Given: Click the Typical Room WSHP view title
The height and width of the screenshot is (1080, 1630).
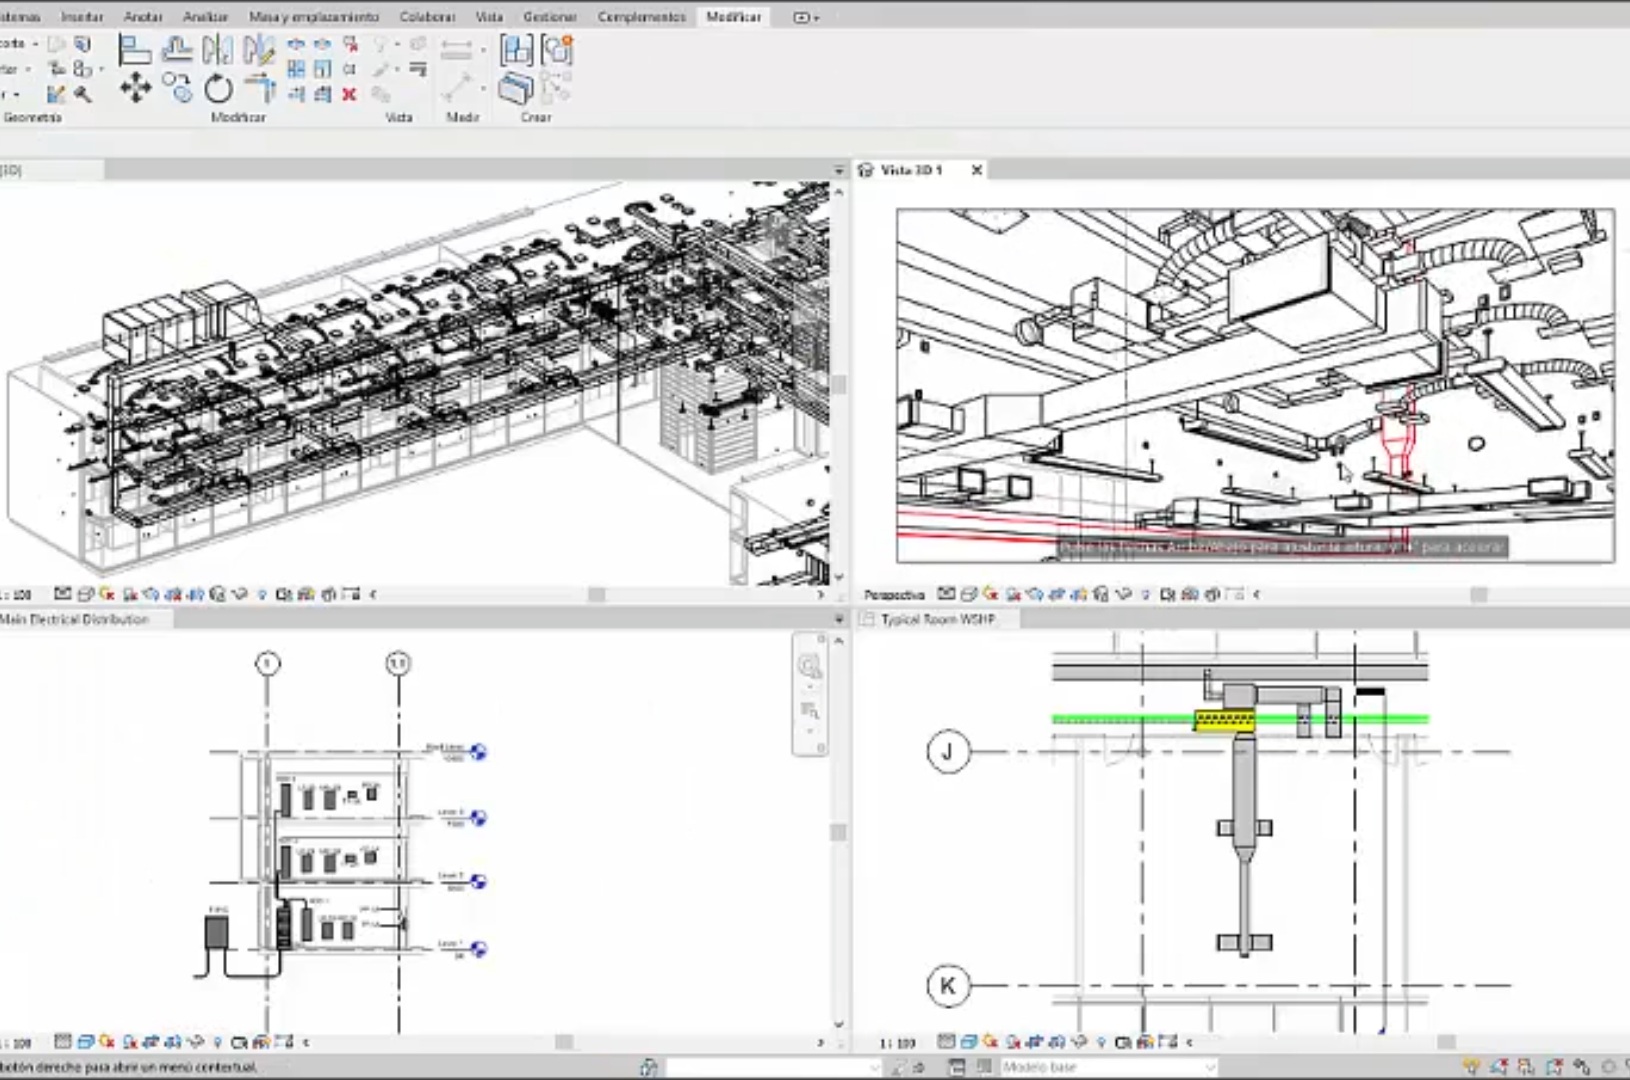Looking at the screenshot, I should click(937, 619).
